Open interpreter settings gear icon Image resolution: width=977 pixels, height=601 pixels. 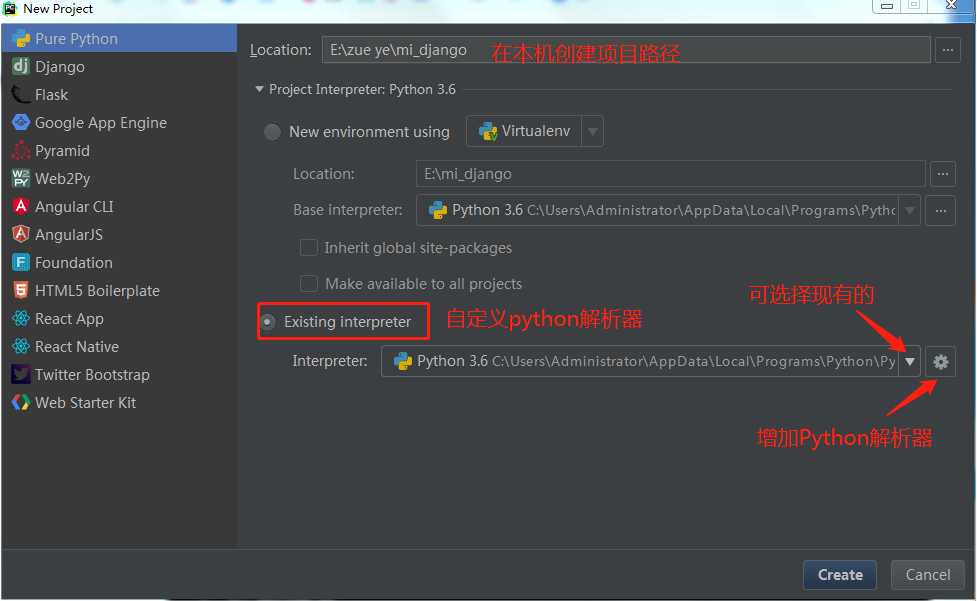pyautogui.click(x=940, y=361)
